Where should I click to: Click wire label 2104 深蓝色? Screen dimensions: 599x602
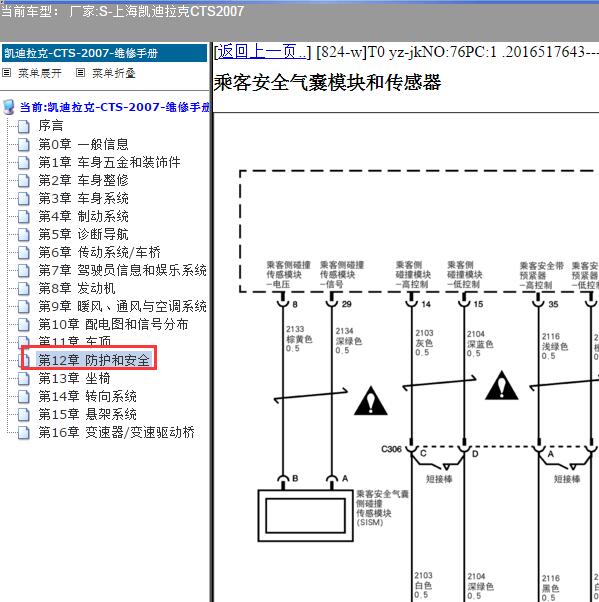click(x=480, y=344)
